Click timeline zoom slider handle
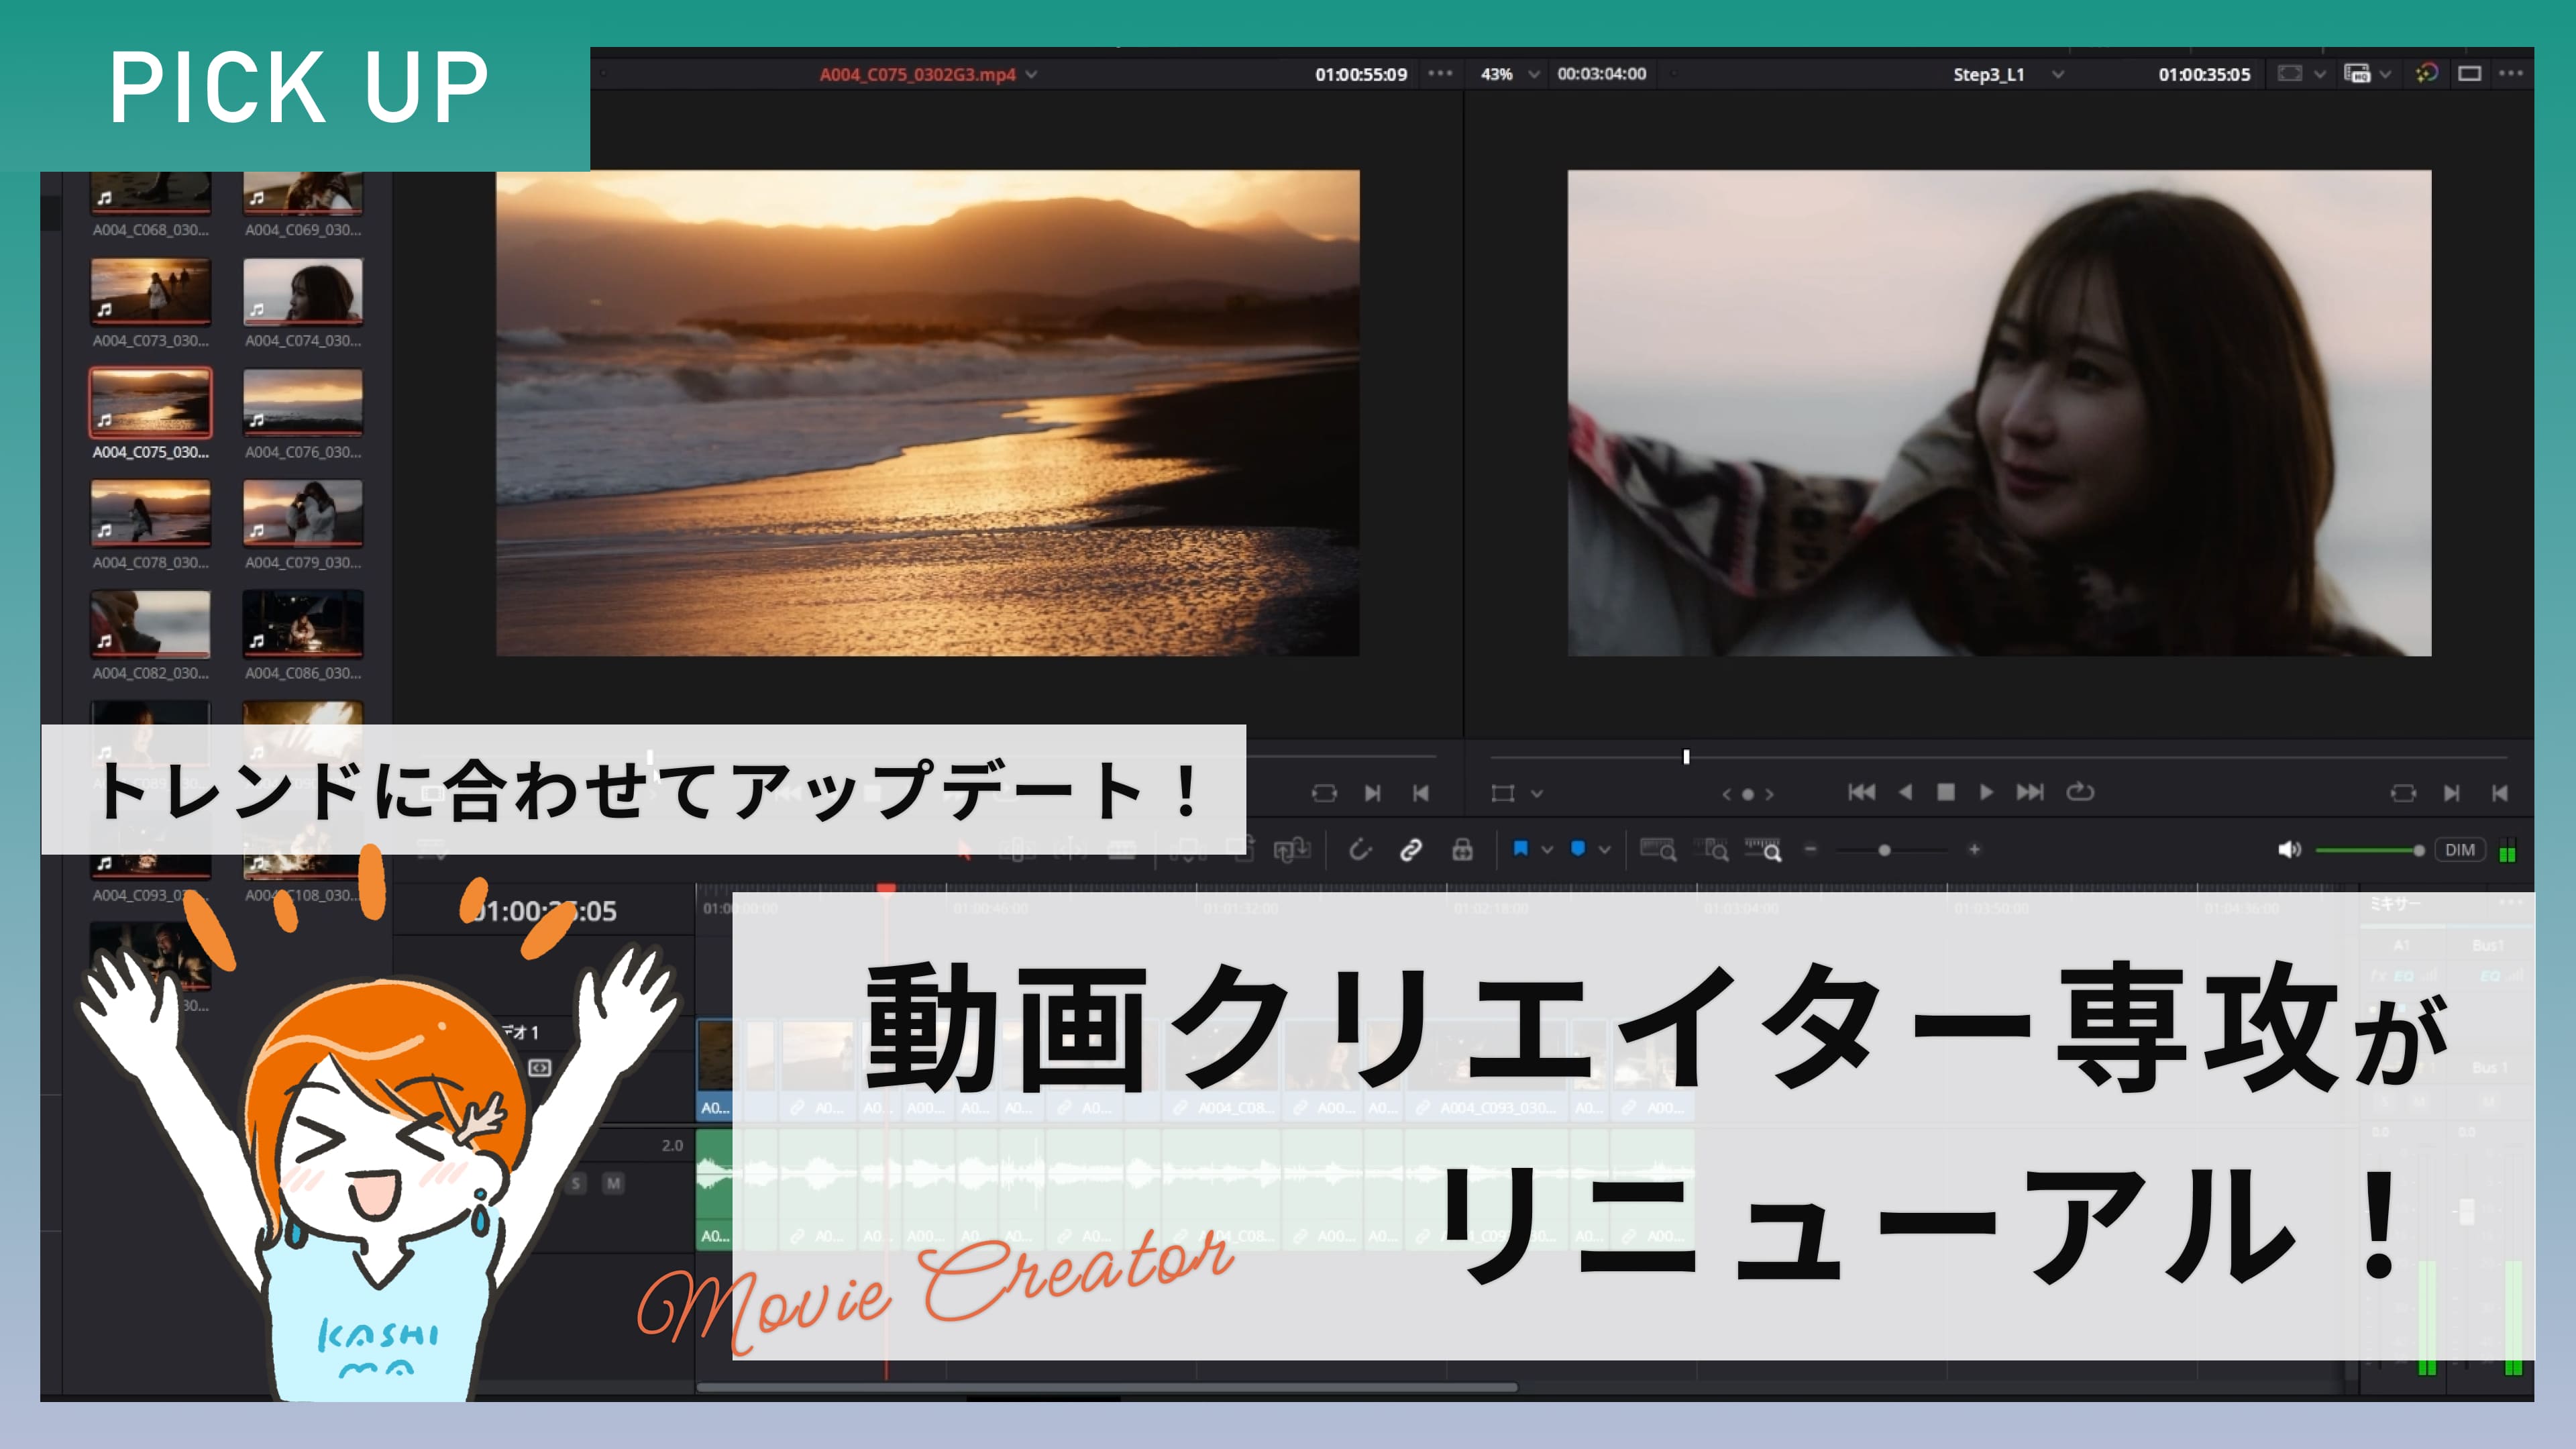2576x1449 pixels. point(1884,850)
